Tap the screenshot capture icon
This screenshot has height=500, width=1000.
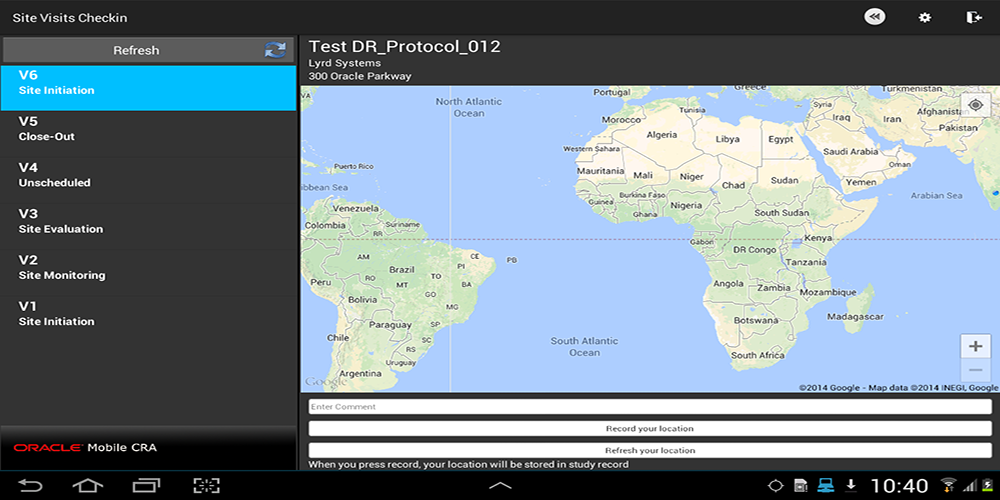[207, 486]
